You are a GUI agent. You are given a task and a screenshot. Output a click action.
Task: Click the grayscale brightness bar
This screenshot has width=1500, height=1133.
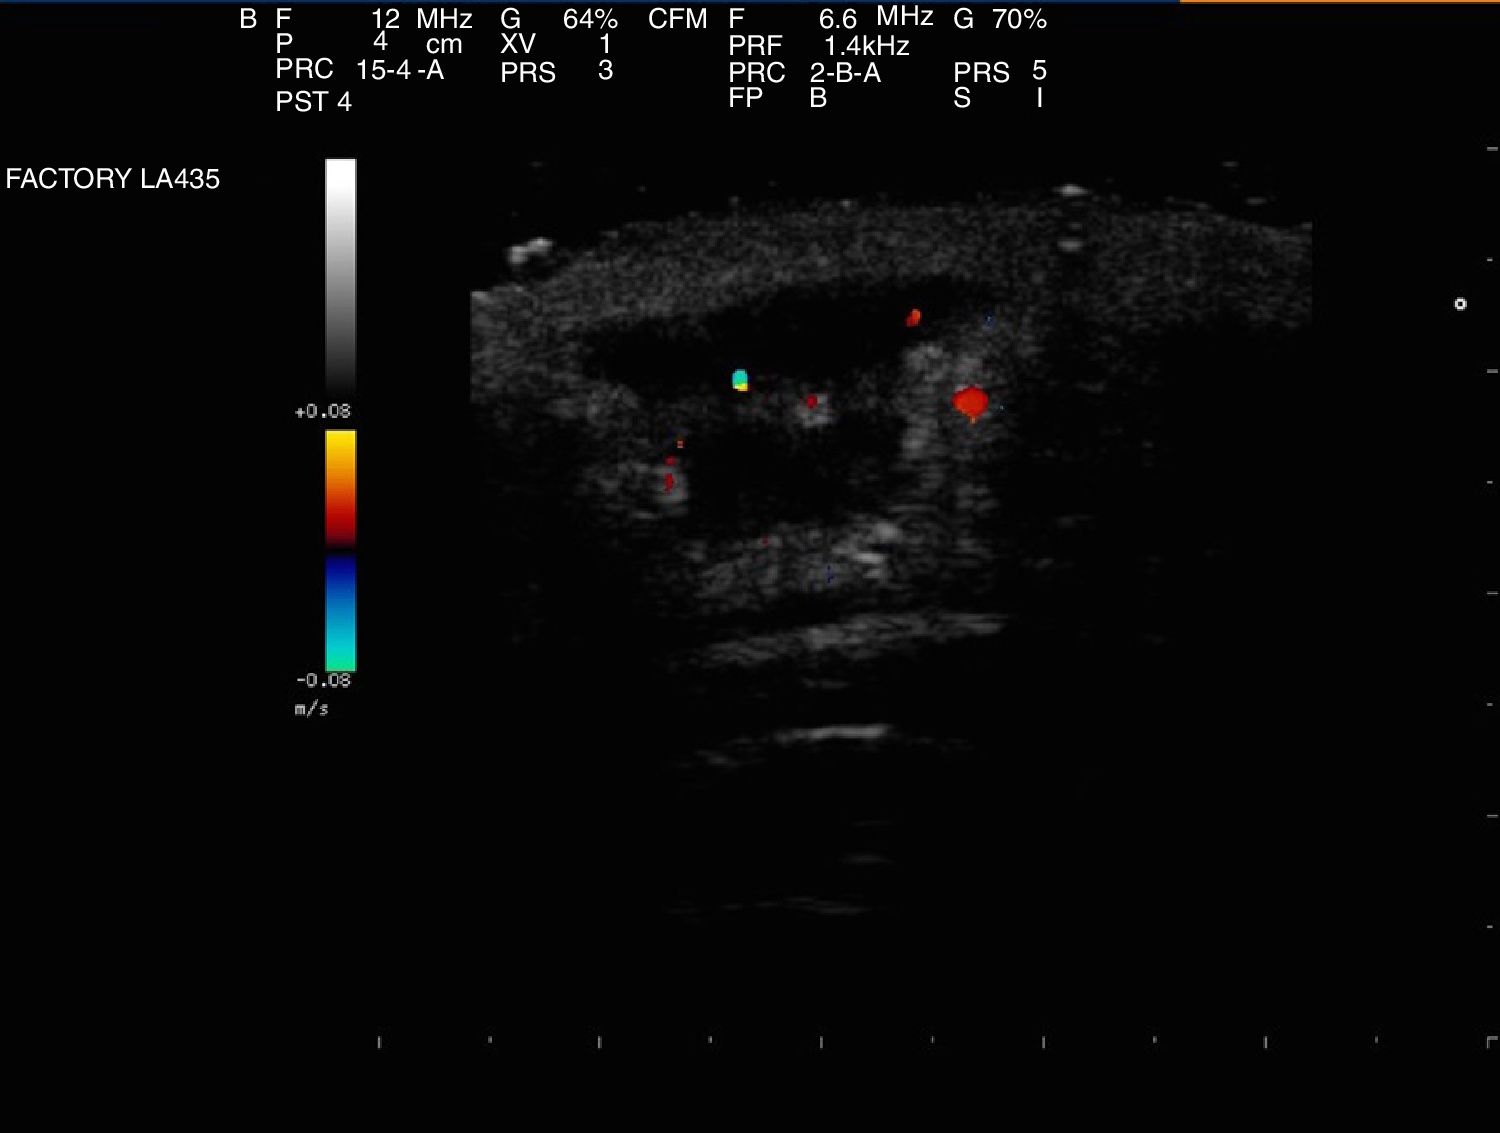point(340,275)
